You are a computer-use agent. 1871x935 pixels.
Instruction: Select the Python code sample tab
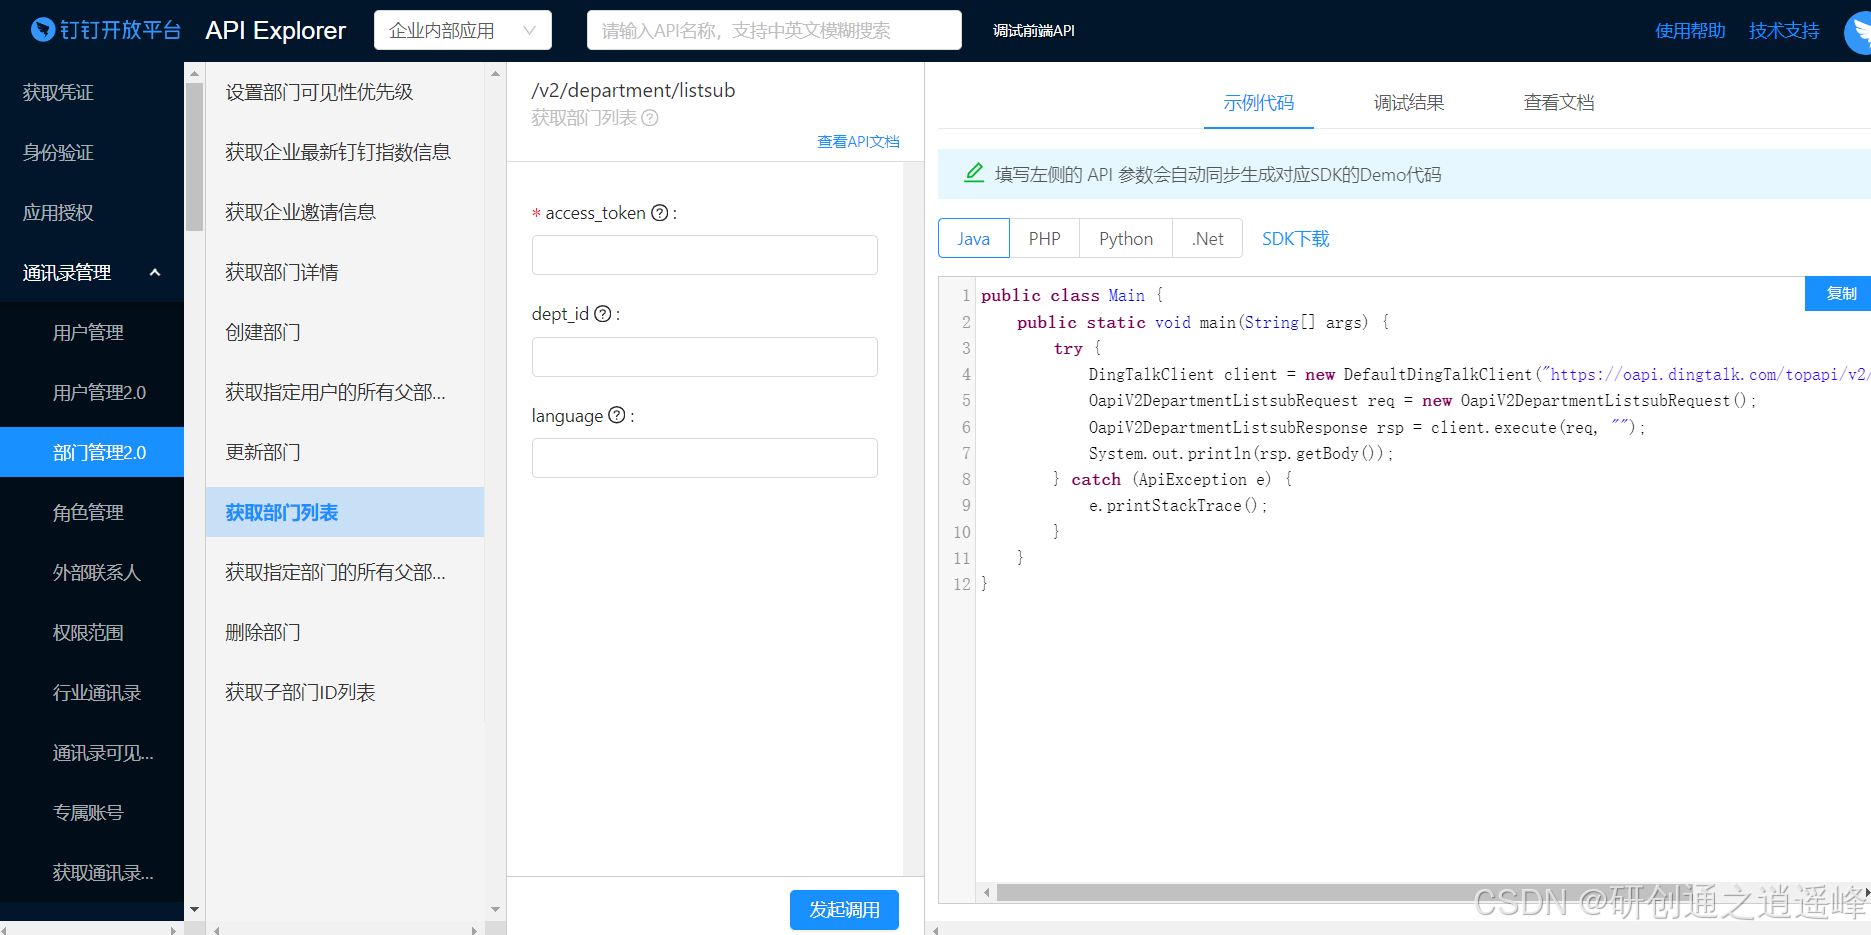coord(1124,238)
